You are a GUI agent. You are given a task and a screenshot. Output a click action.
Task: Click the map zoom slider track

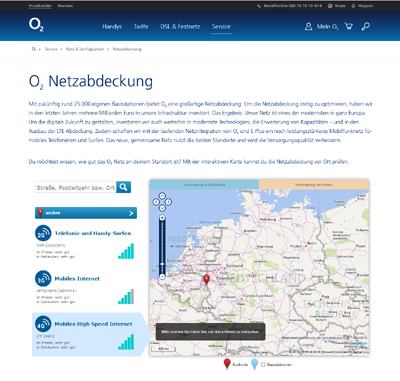[162, 247]
